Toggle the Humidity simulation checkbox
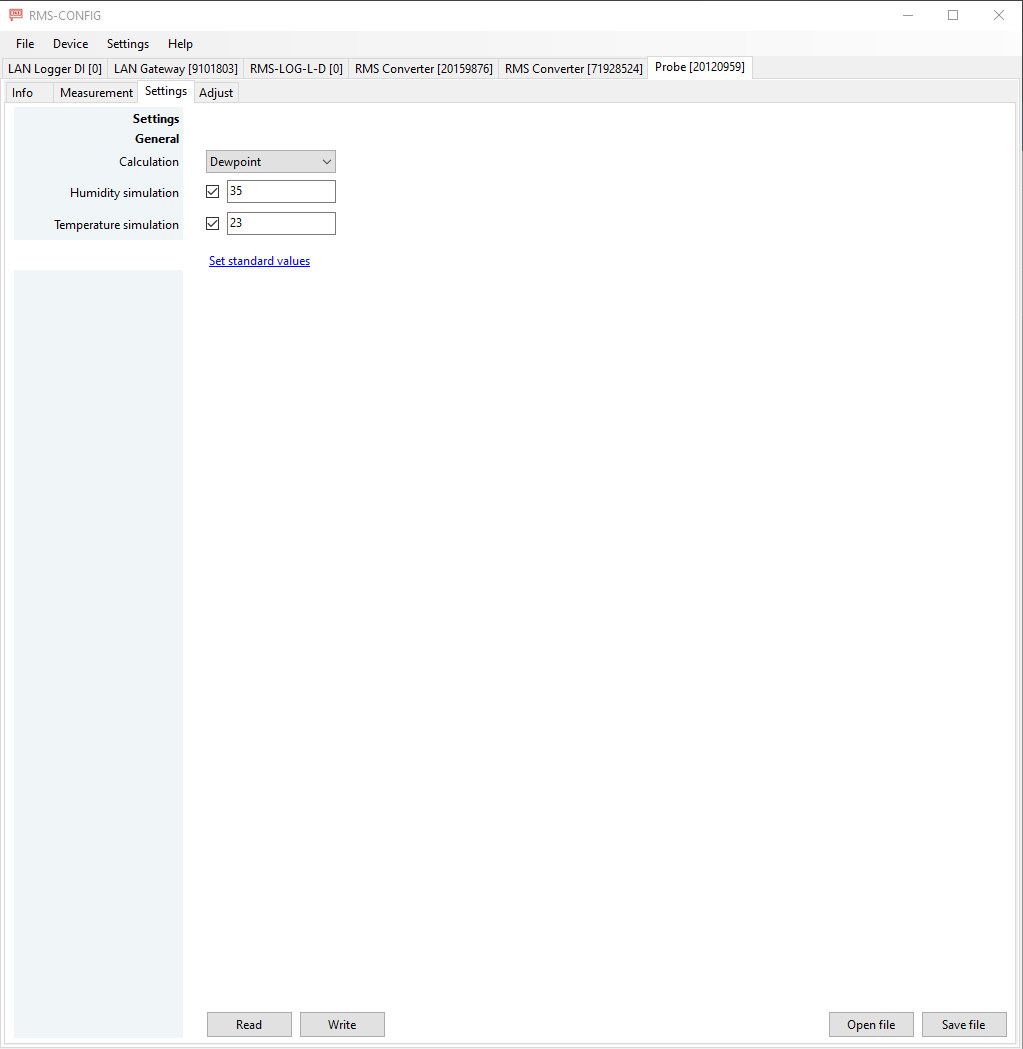 tap(213, 191)
